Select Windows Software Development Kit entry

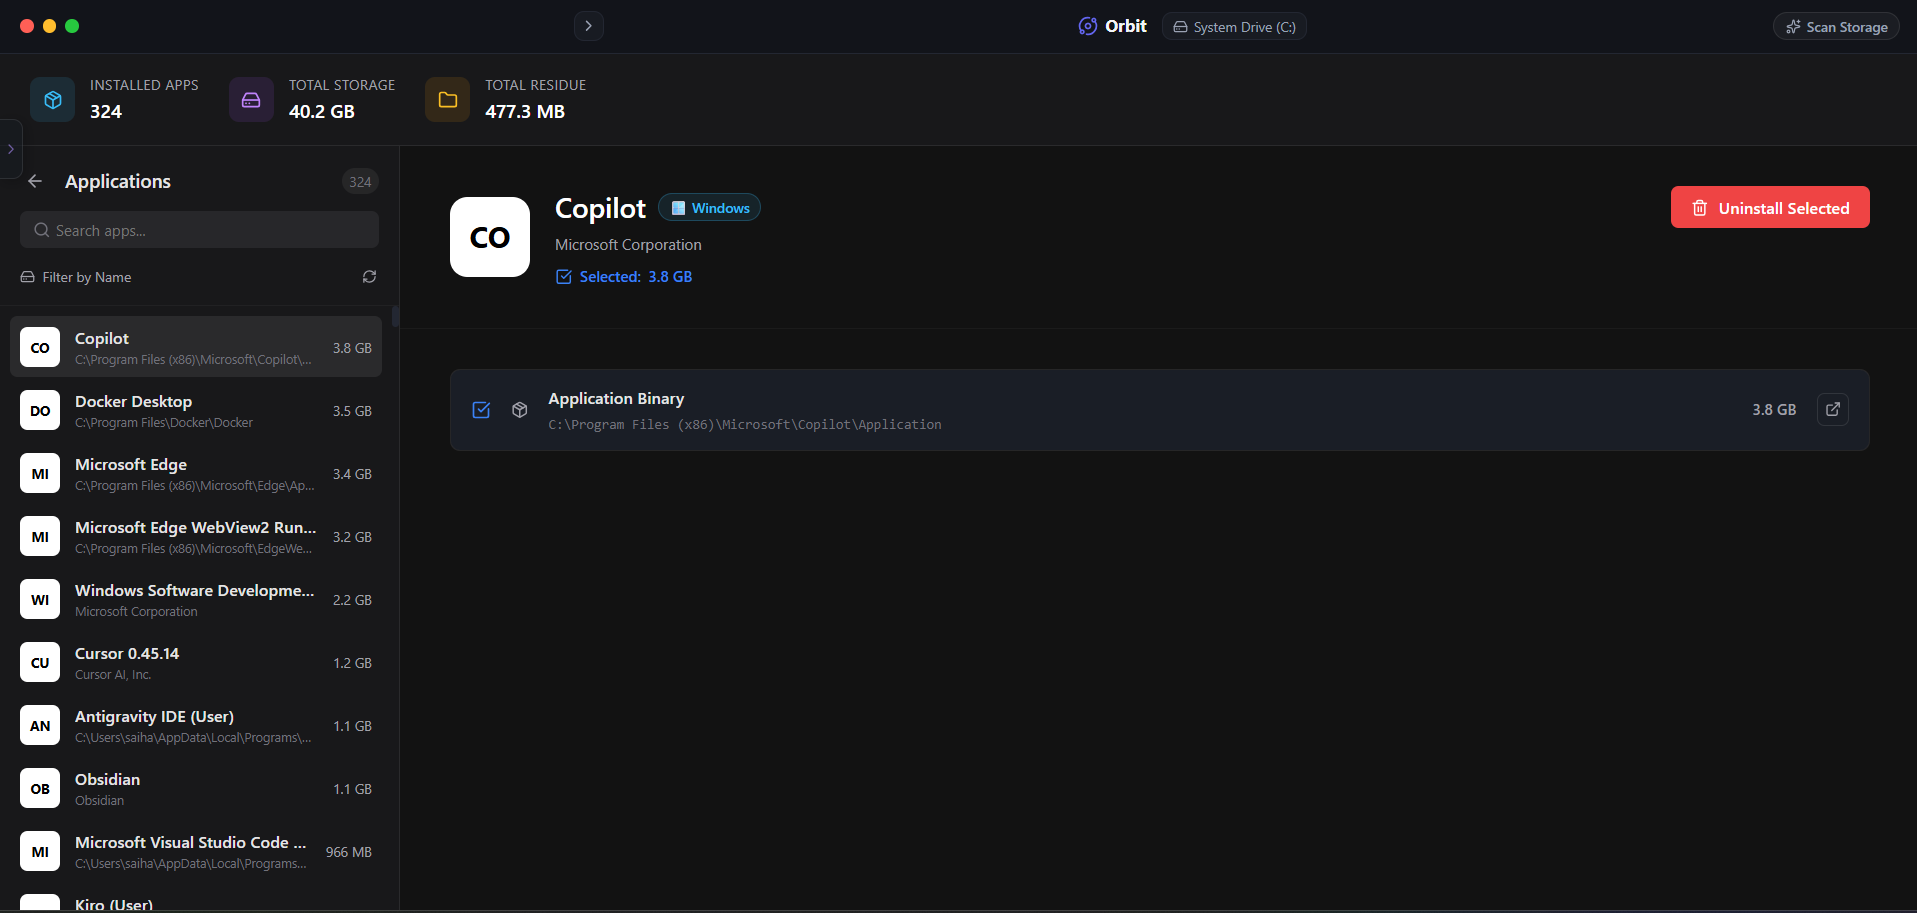pos(196,599)
